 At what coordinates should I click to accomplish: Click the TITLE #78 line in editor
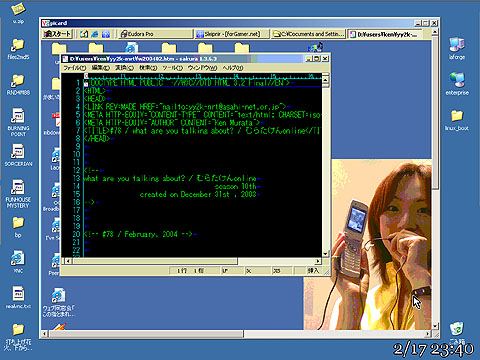[202, 131]
